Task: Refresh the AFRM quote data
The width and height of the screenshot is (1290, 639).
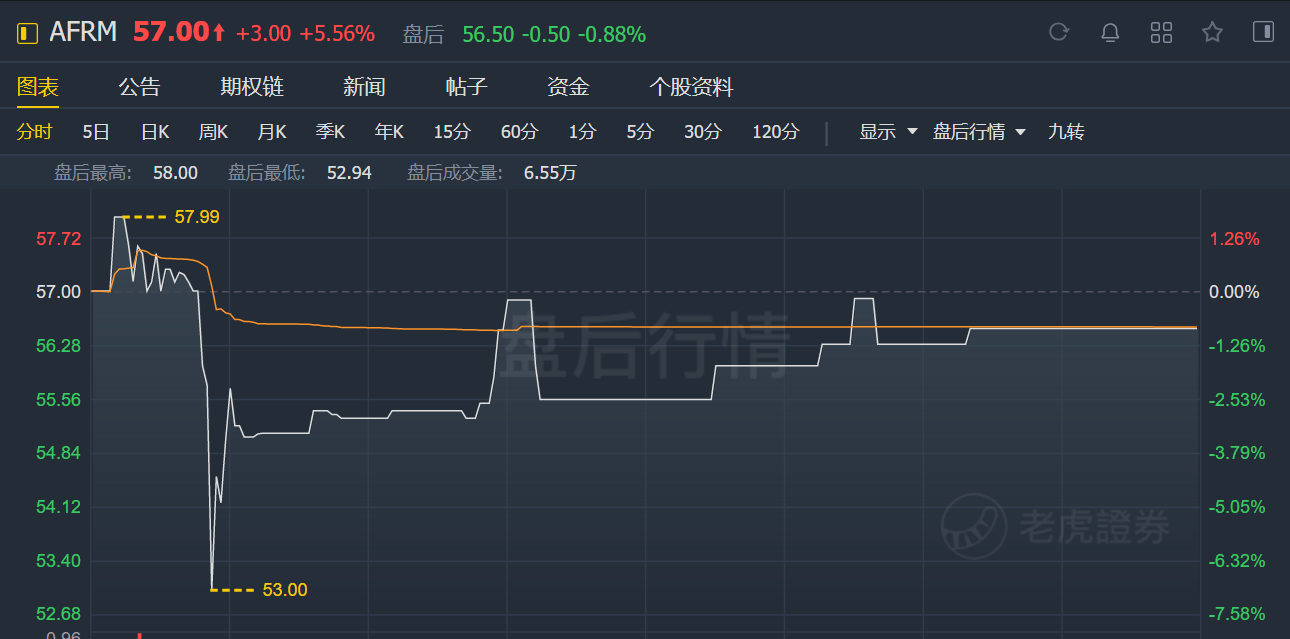Action: coord(1059,32)
